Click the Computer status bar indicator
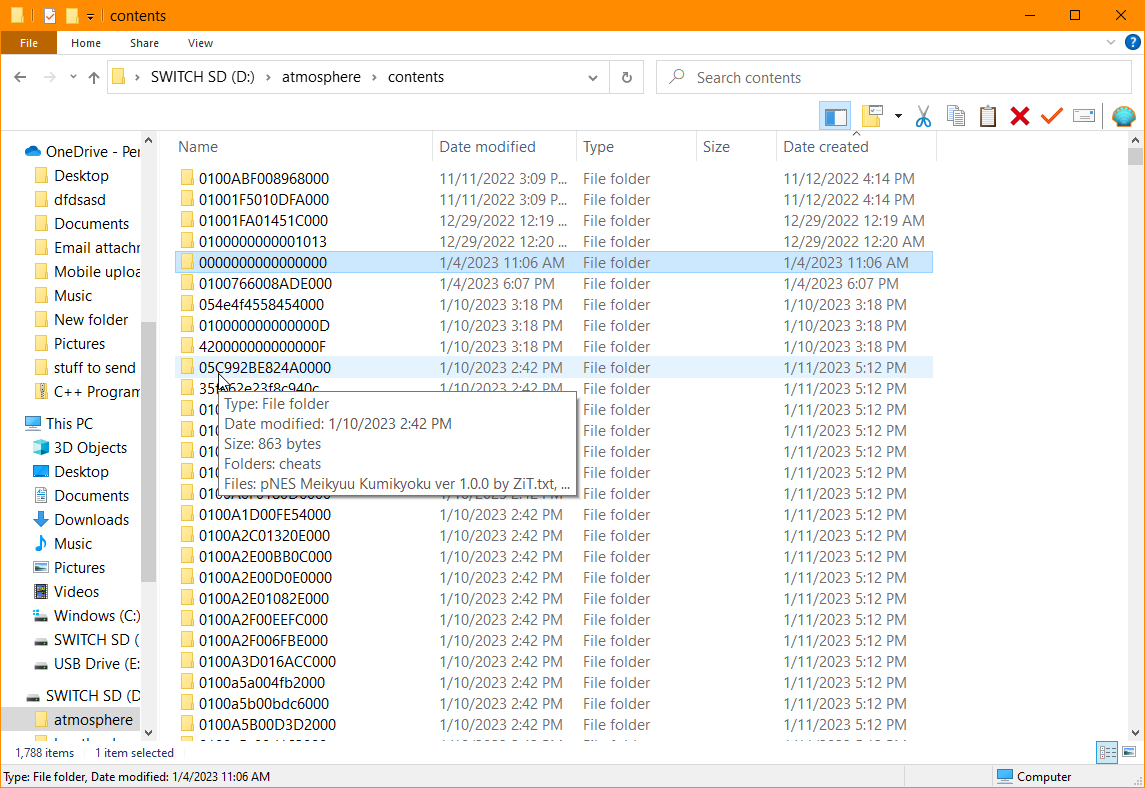Screen dimensions: 1145x788 click(x=1034, y=776)
